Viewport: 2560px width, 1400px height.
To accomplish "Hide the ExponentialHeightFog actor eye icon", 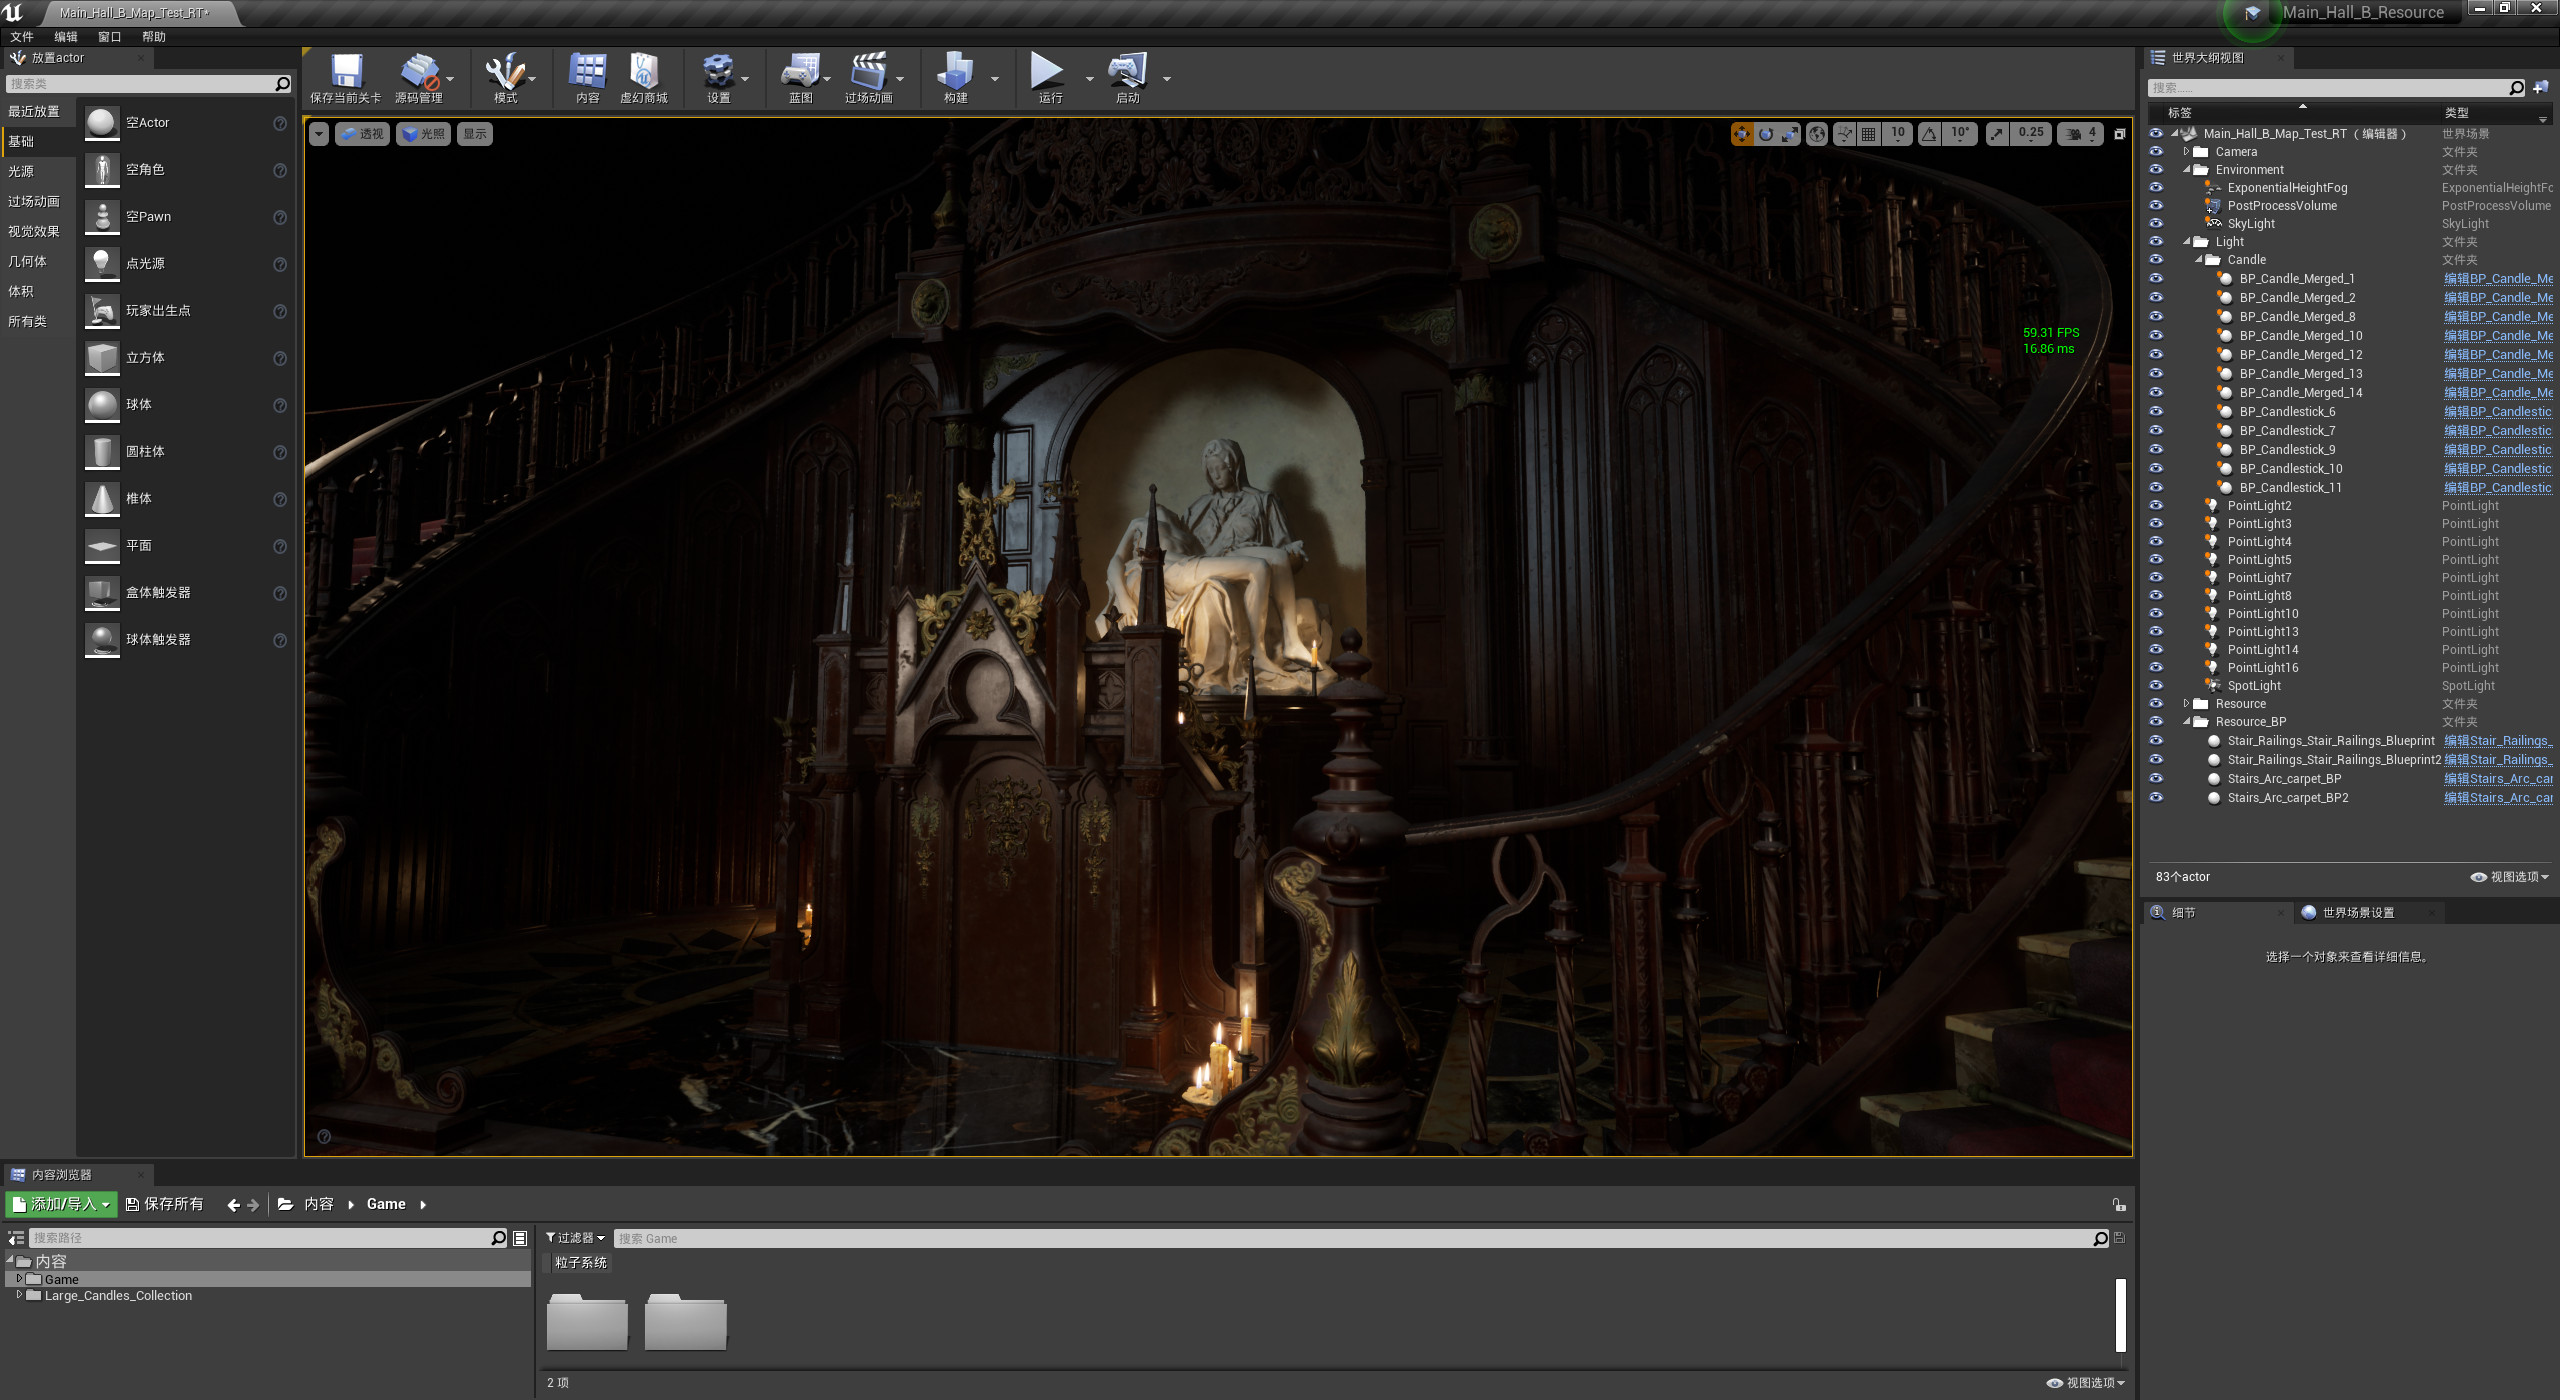I will (2156, 188).
